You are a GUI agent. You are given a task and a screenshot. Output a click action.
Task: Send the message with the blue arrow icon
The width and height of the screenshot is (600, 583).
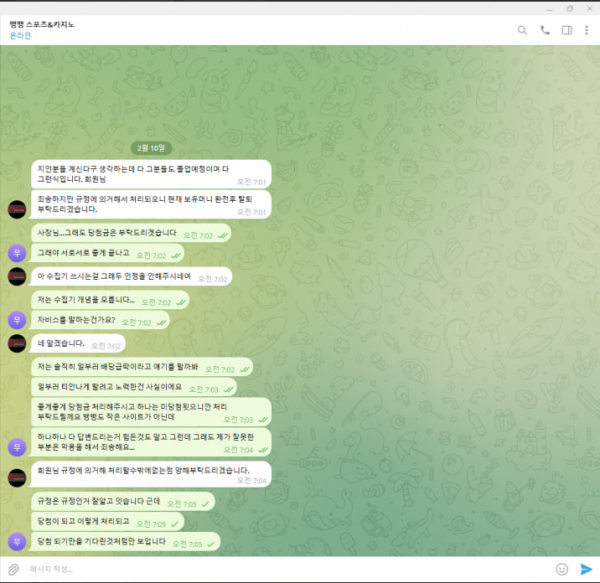coord(585,569)
